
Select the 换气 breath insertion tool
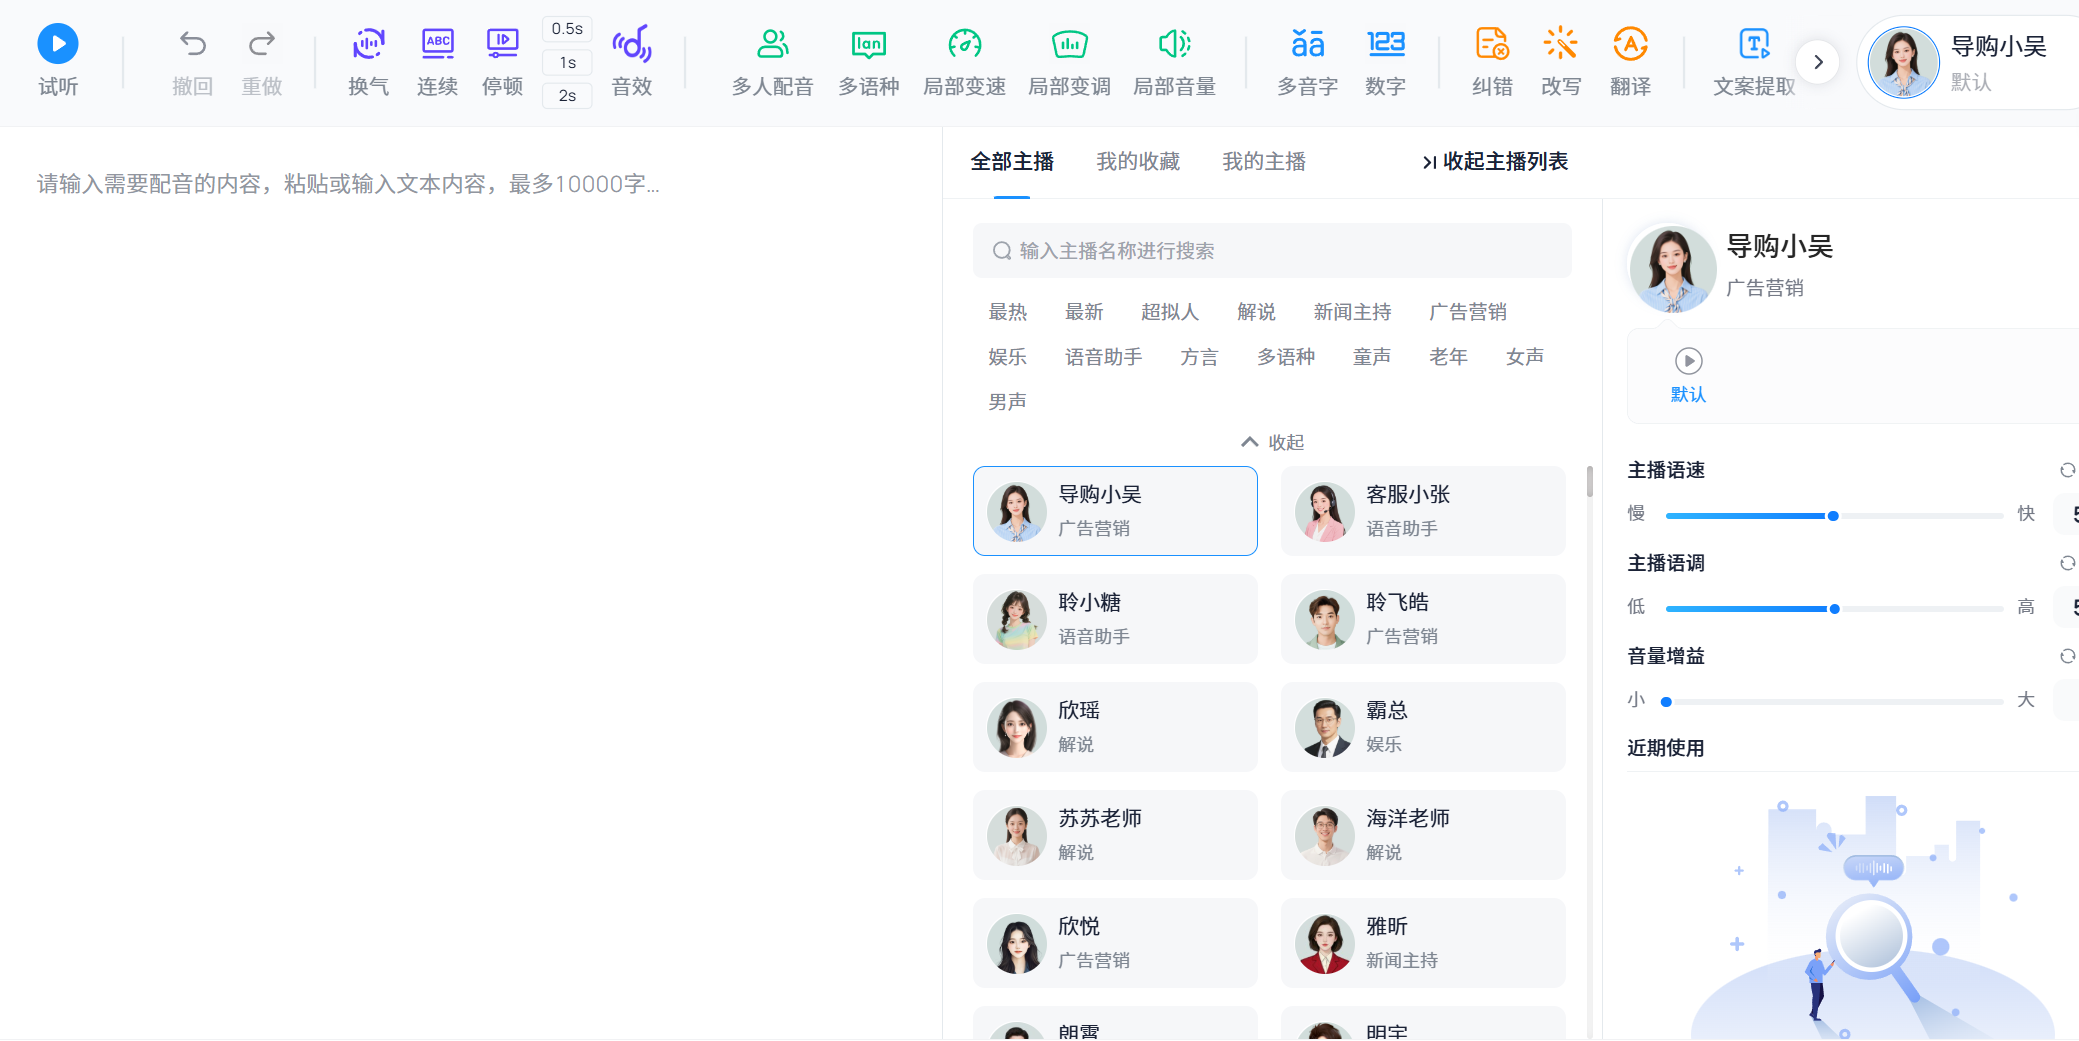tap(368, 60)
